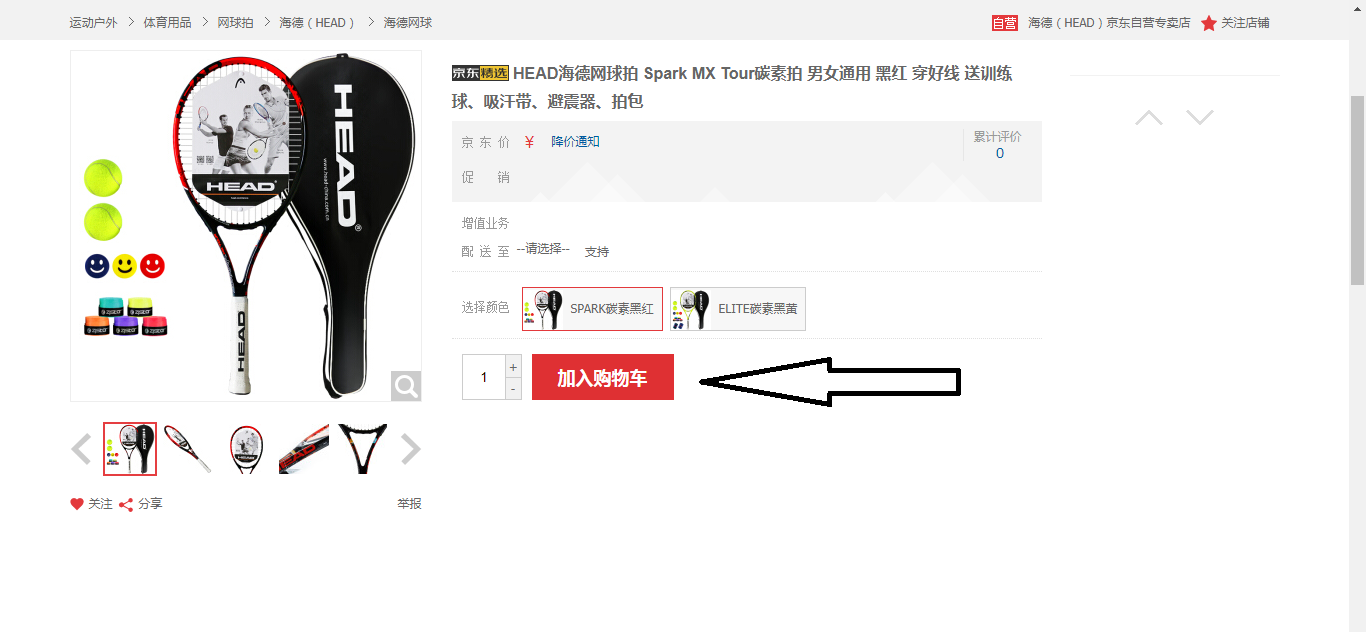Decrease quantity with minus button
The height and width of the screenshot is (632, 1366).
coord(514,389)
